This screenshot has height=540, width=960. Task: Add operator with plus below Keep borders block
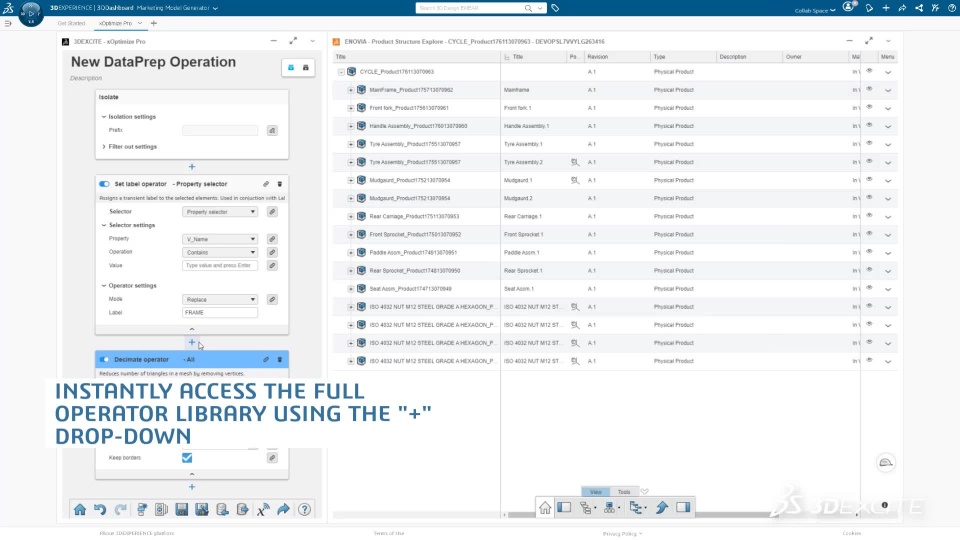point(192,487)
